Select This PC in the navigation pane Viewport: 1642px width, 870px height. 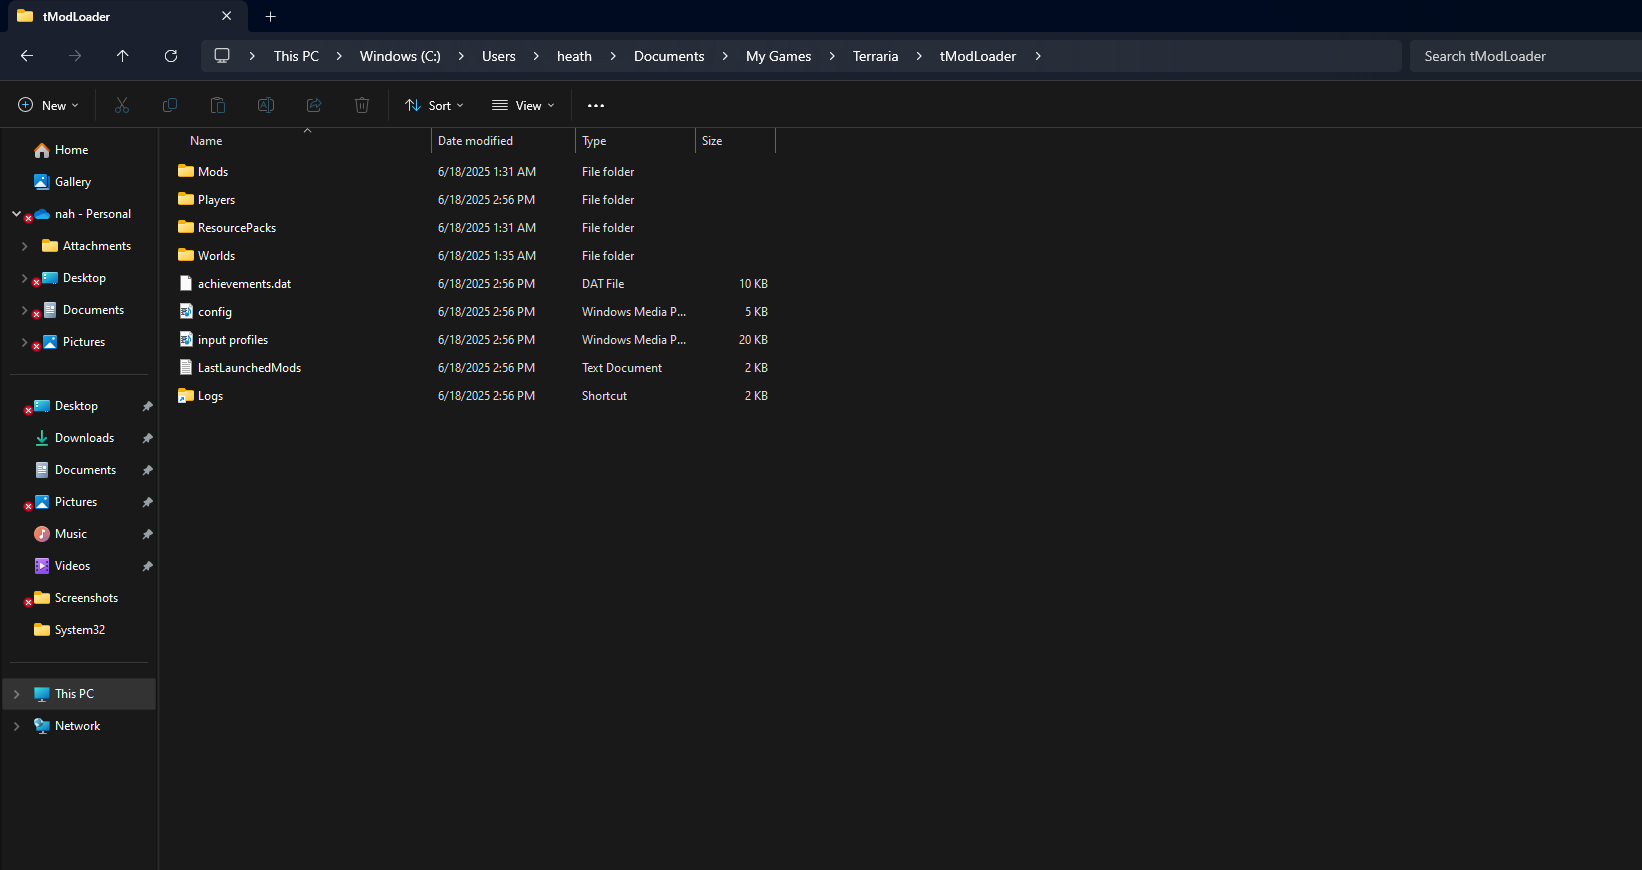(78, 694)
